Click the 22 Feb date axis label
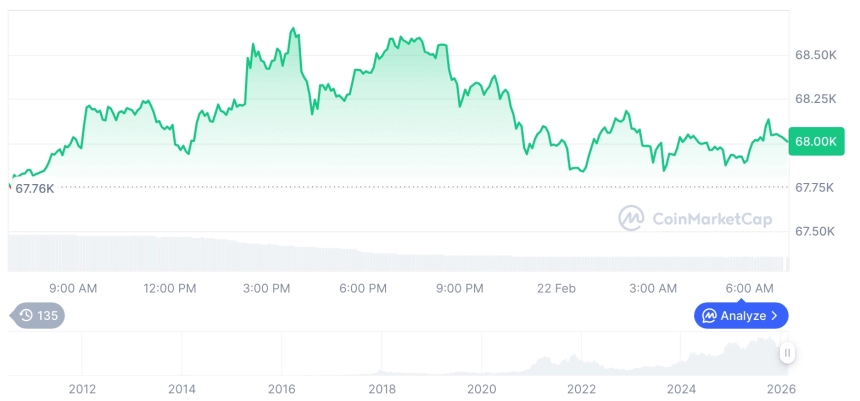This screenshot has width=860, height=401. coord(556,288)
